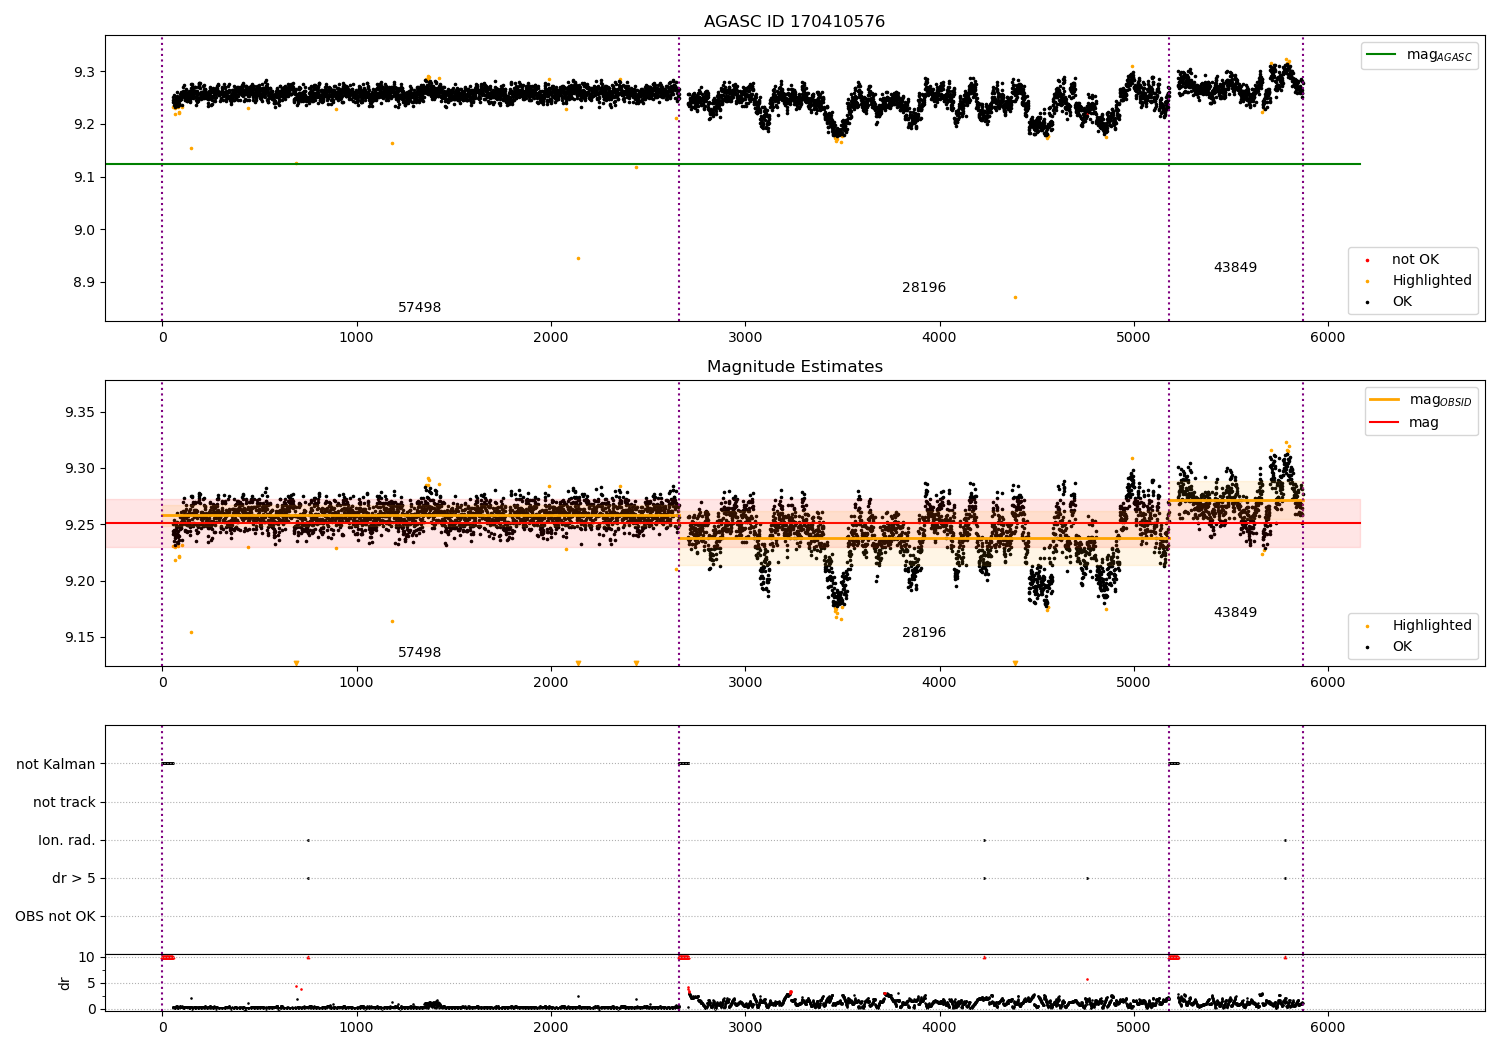This screenshot has width=1500, height=1050.
Task: Click 'Highlighted' in the AGASC ID plot legend
Action: point(1432,281)
